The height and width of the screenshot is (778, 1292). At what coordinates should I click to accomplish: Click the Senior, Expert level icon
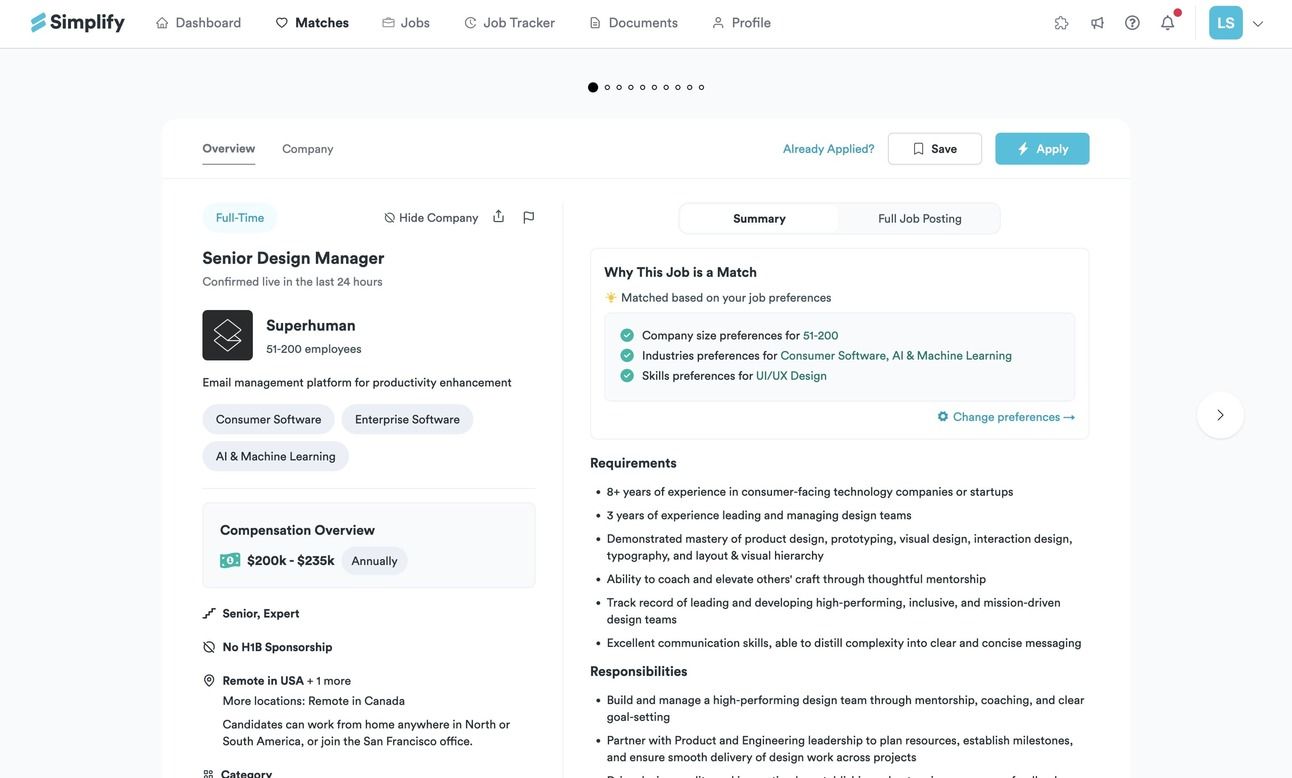tap(209, 613)
